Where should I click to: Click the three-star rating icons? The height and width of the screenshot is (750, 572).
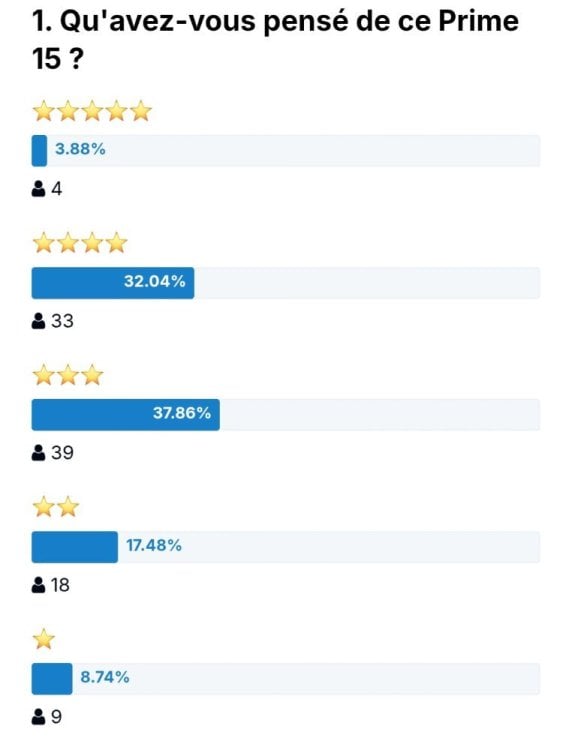(68, 375)
